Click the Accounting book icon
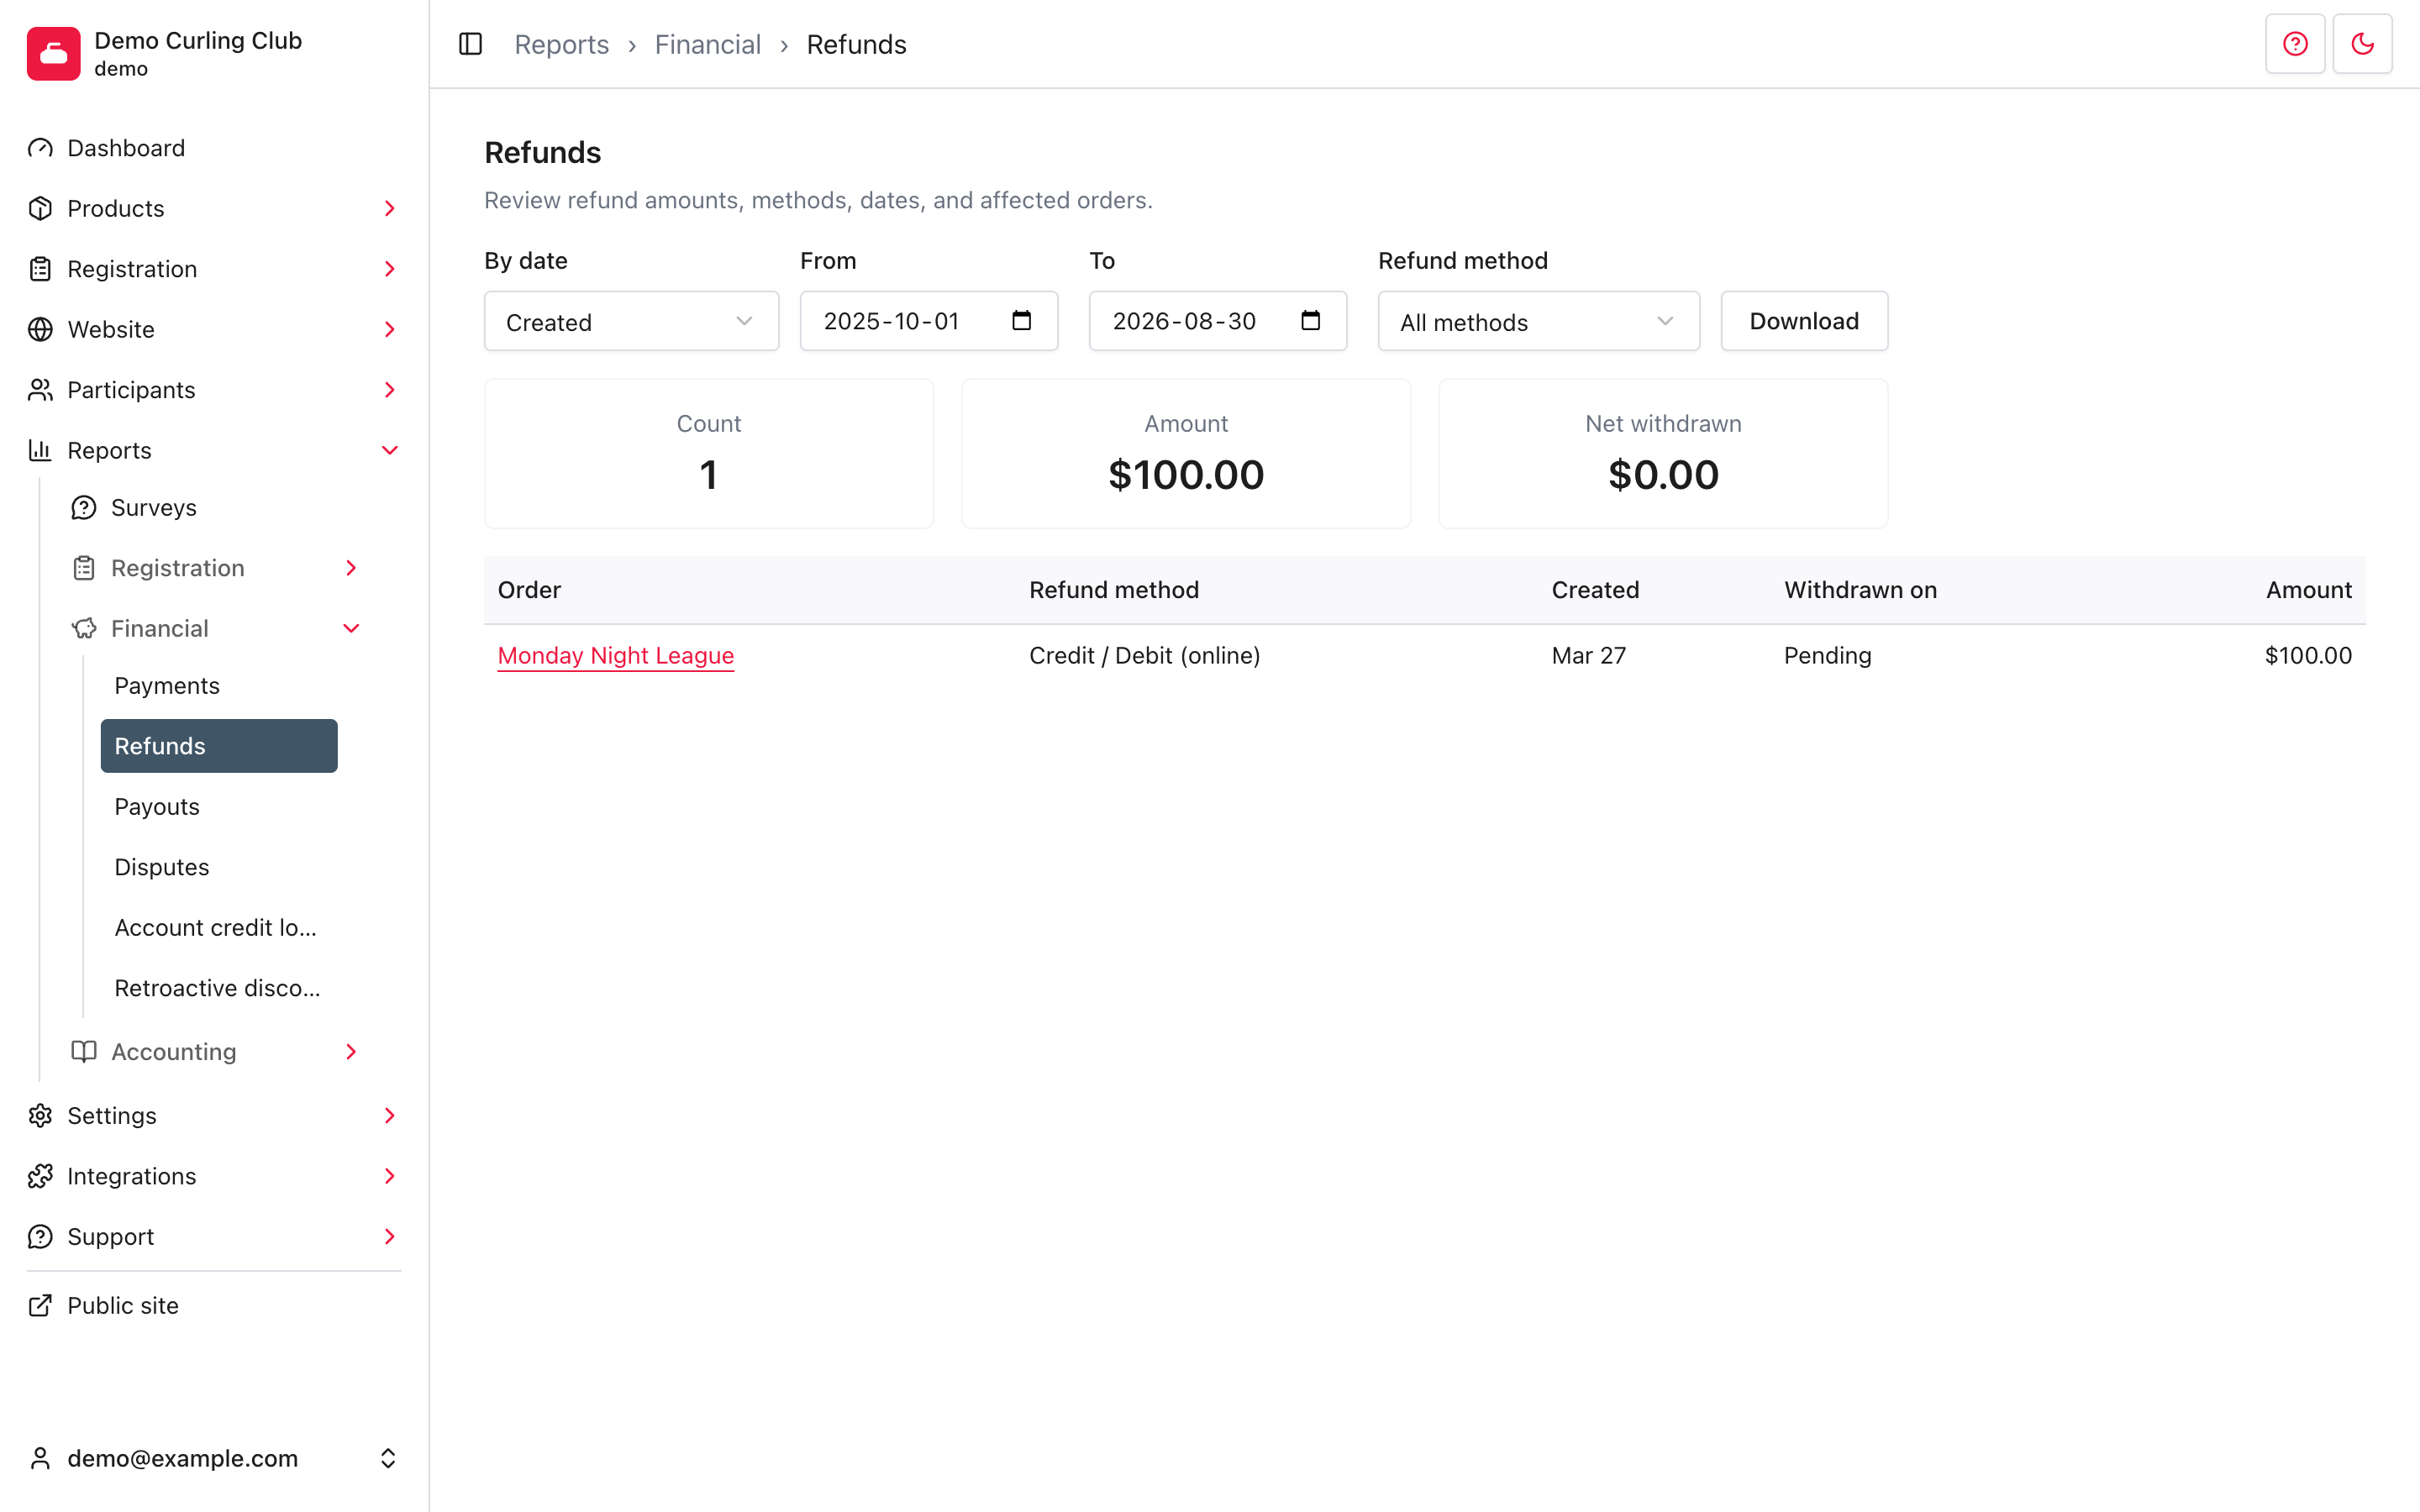Screen dimensions: 2420x1512 point(84,1051)
